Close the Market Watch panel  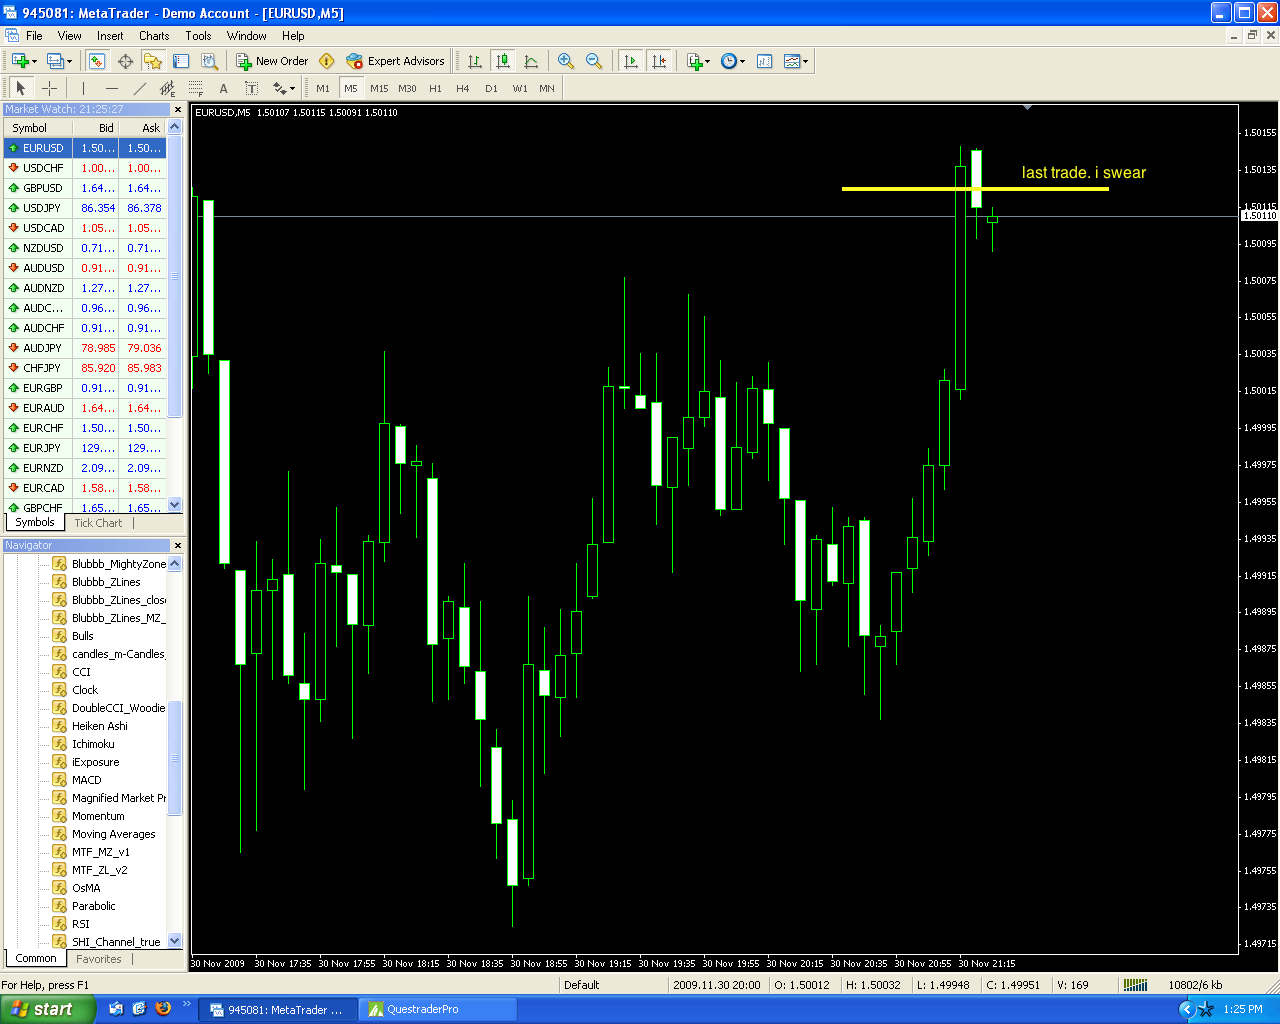(x=178, y=109)
